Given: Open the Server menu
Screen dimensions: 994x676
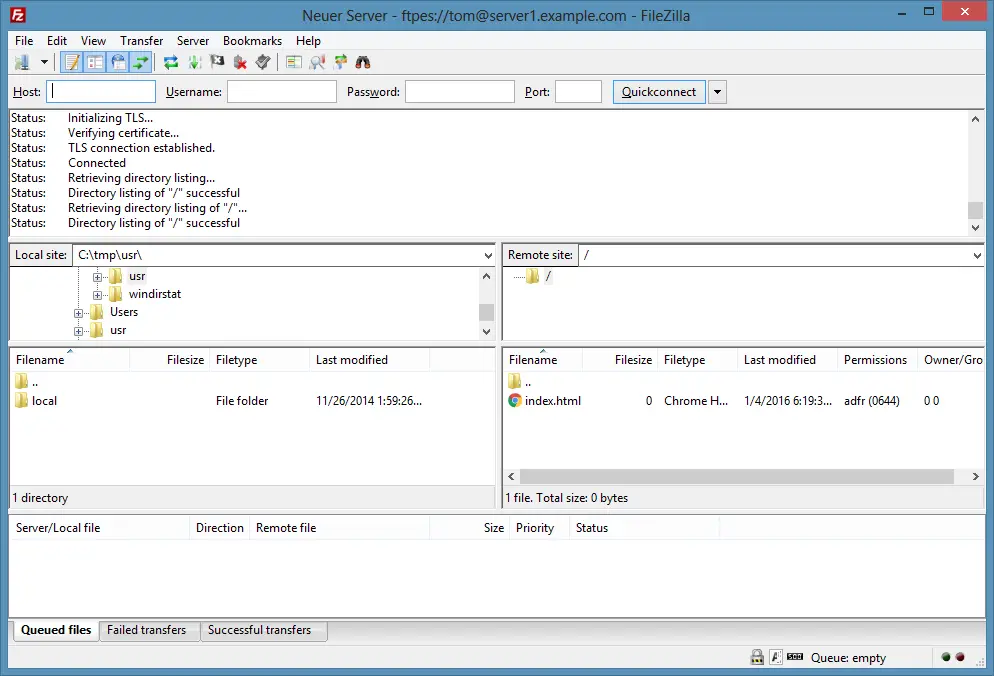Looking at the screenshot, I should [x=193, y=41].
